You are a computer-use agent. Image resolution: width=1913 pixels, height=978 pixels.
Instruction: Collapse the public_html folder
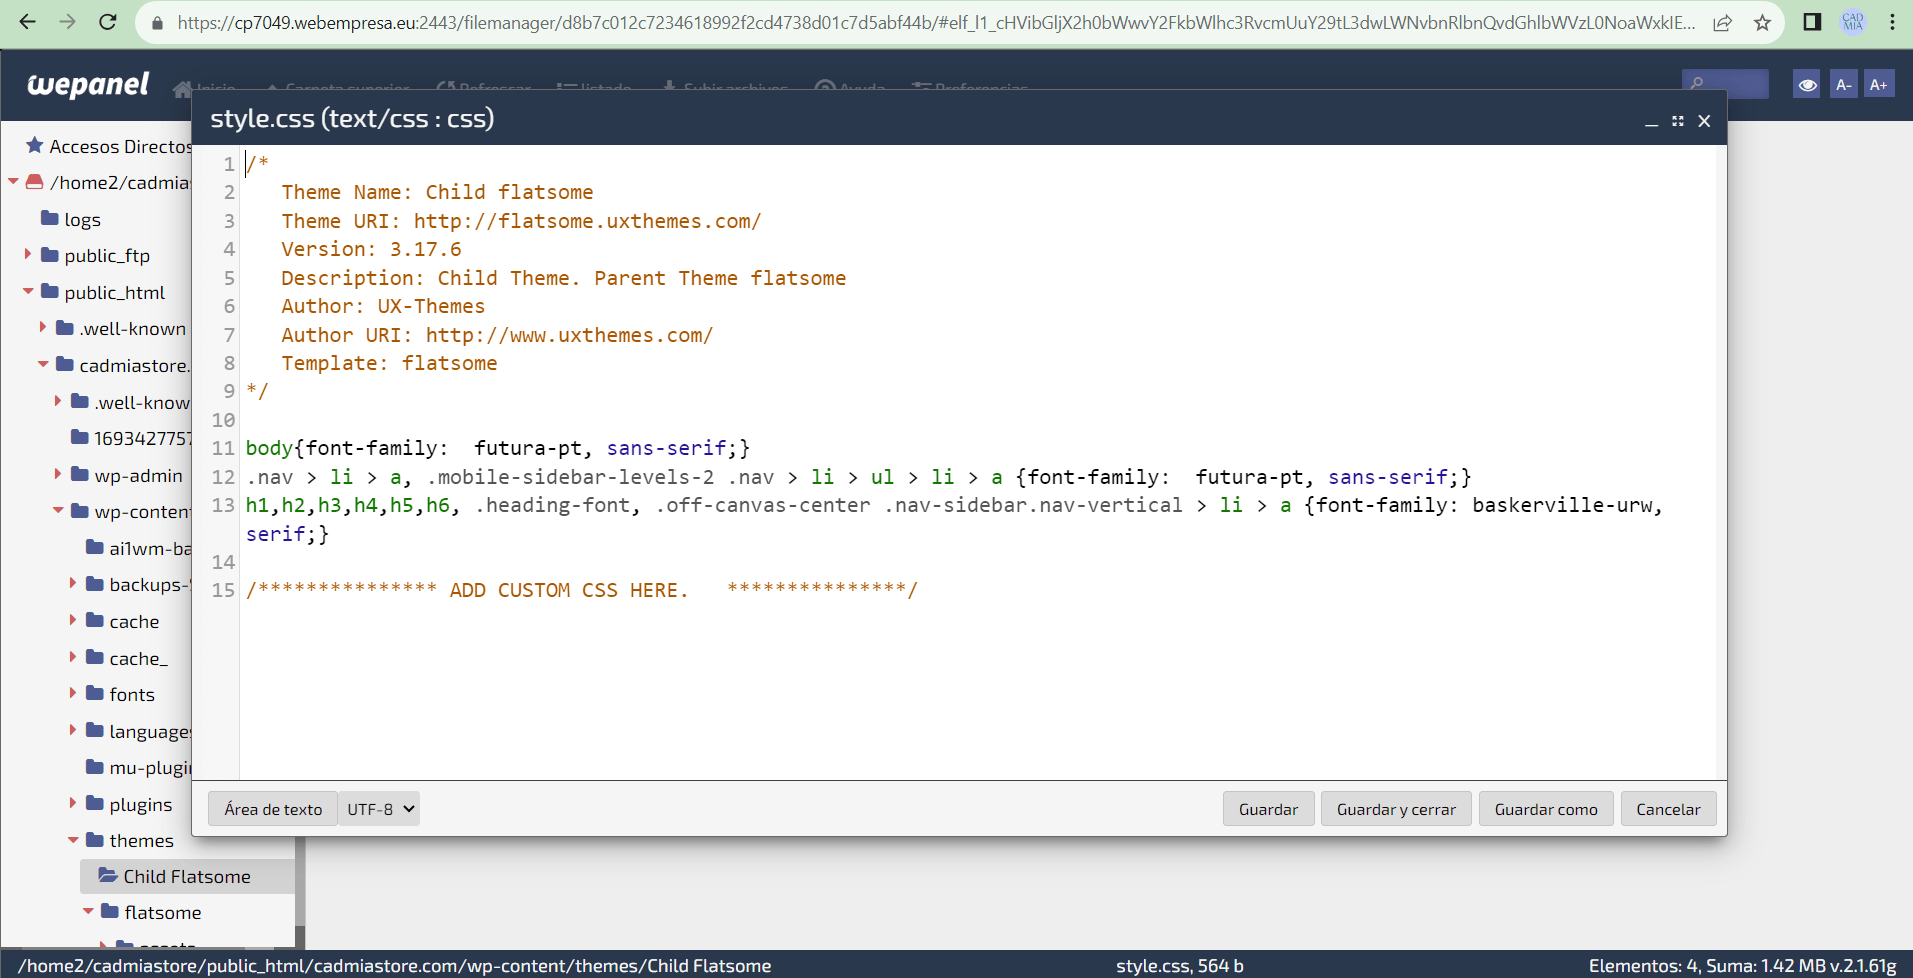pyautogui.click(x=28, y=292)
